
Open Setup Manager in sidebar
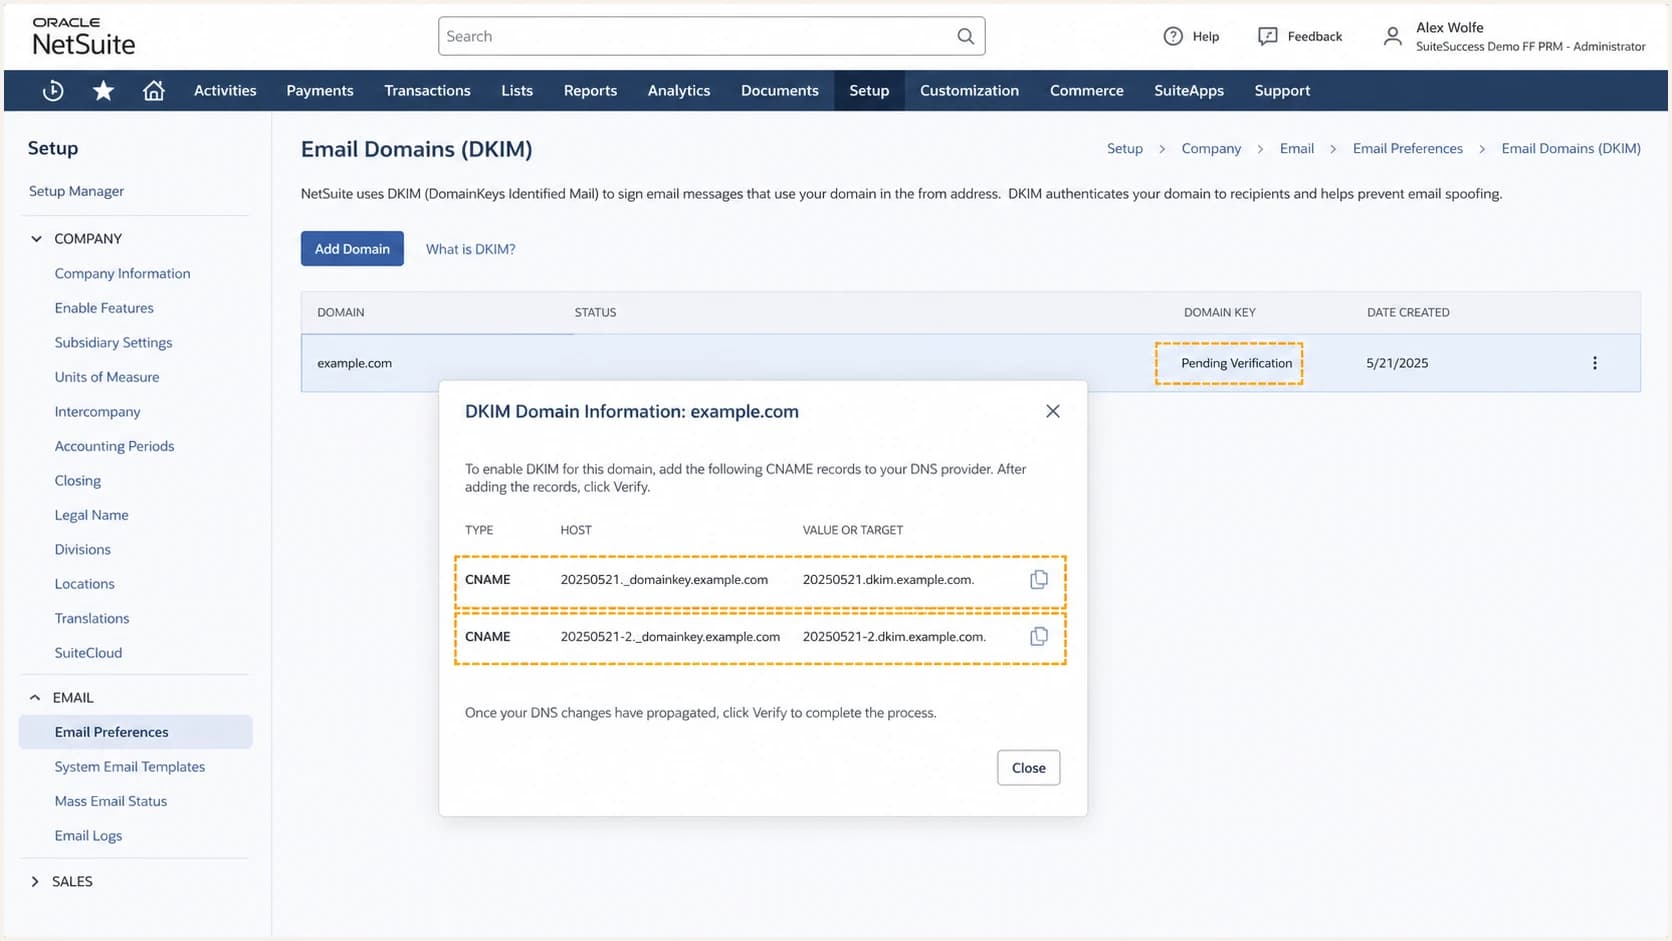tap(76, 191)
